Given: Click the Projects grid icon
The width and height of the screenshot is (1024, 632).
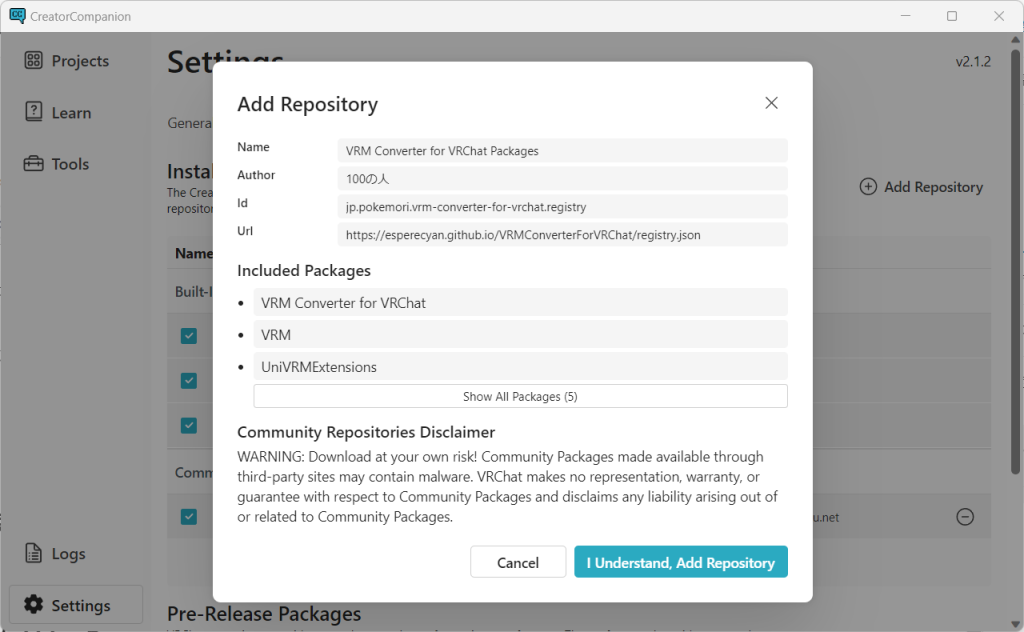Looking at the screenshot, I should click(33, 60).
